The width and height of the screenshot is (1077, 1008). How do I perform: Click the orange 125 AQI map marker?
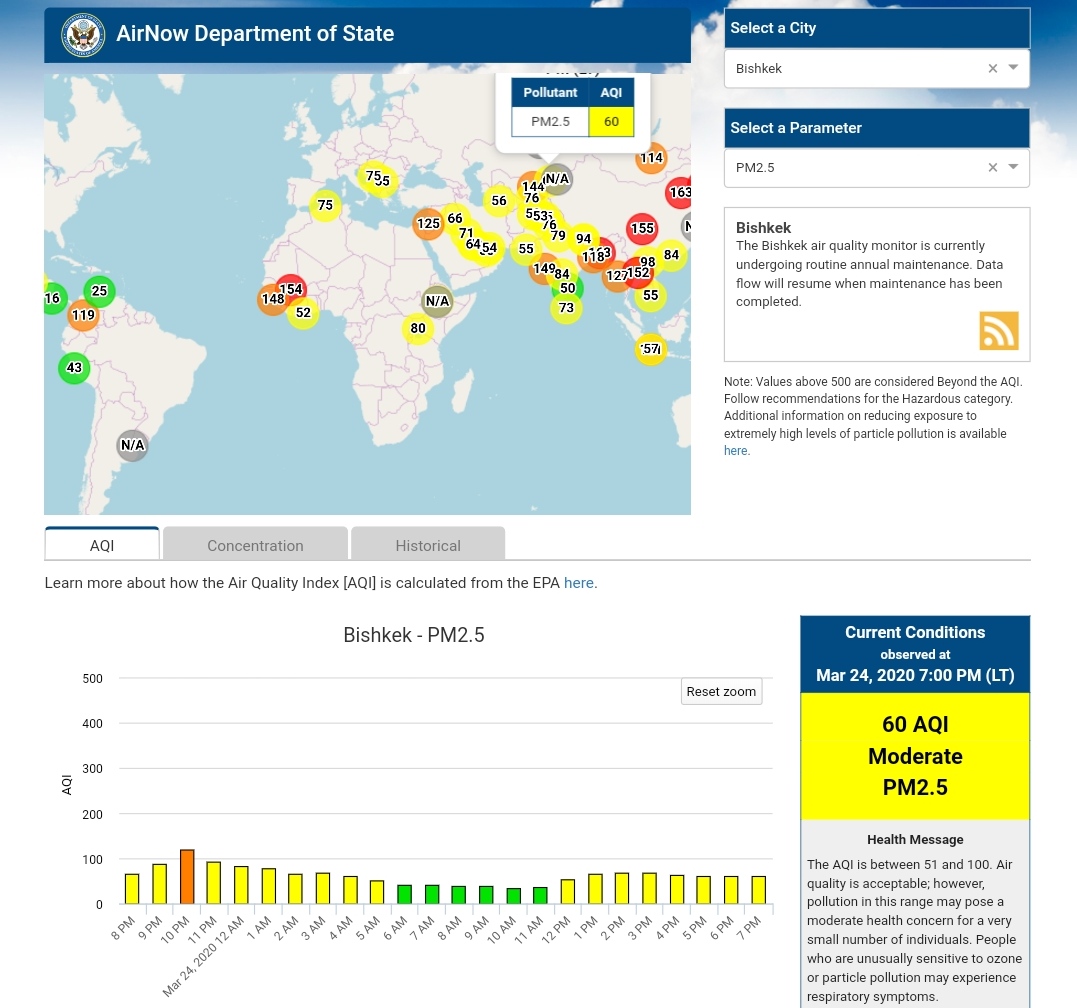428,223
